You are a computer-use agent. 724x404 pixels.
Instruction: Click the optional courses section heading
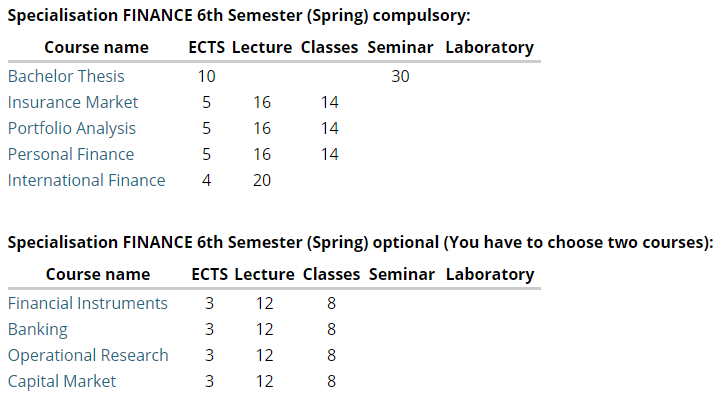(360, 242)
